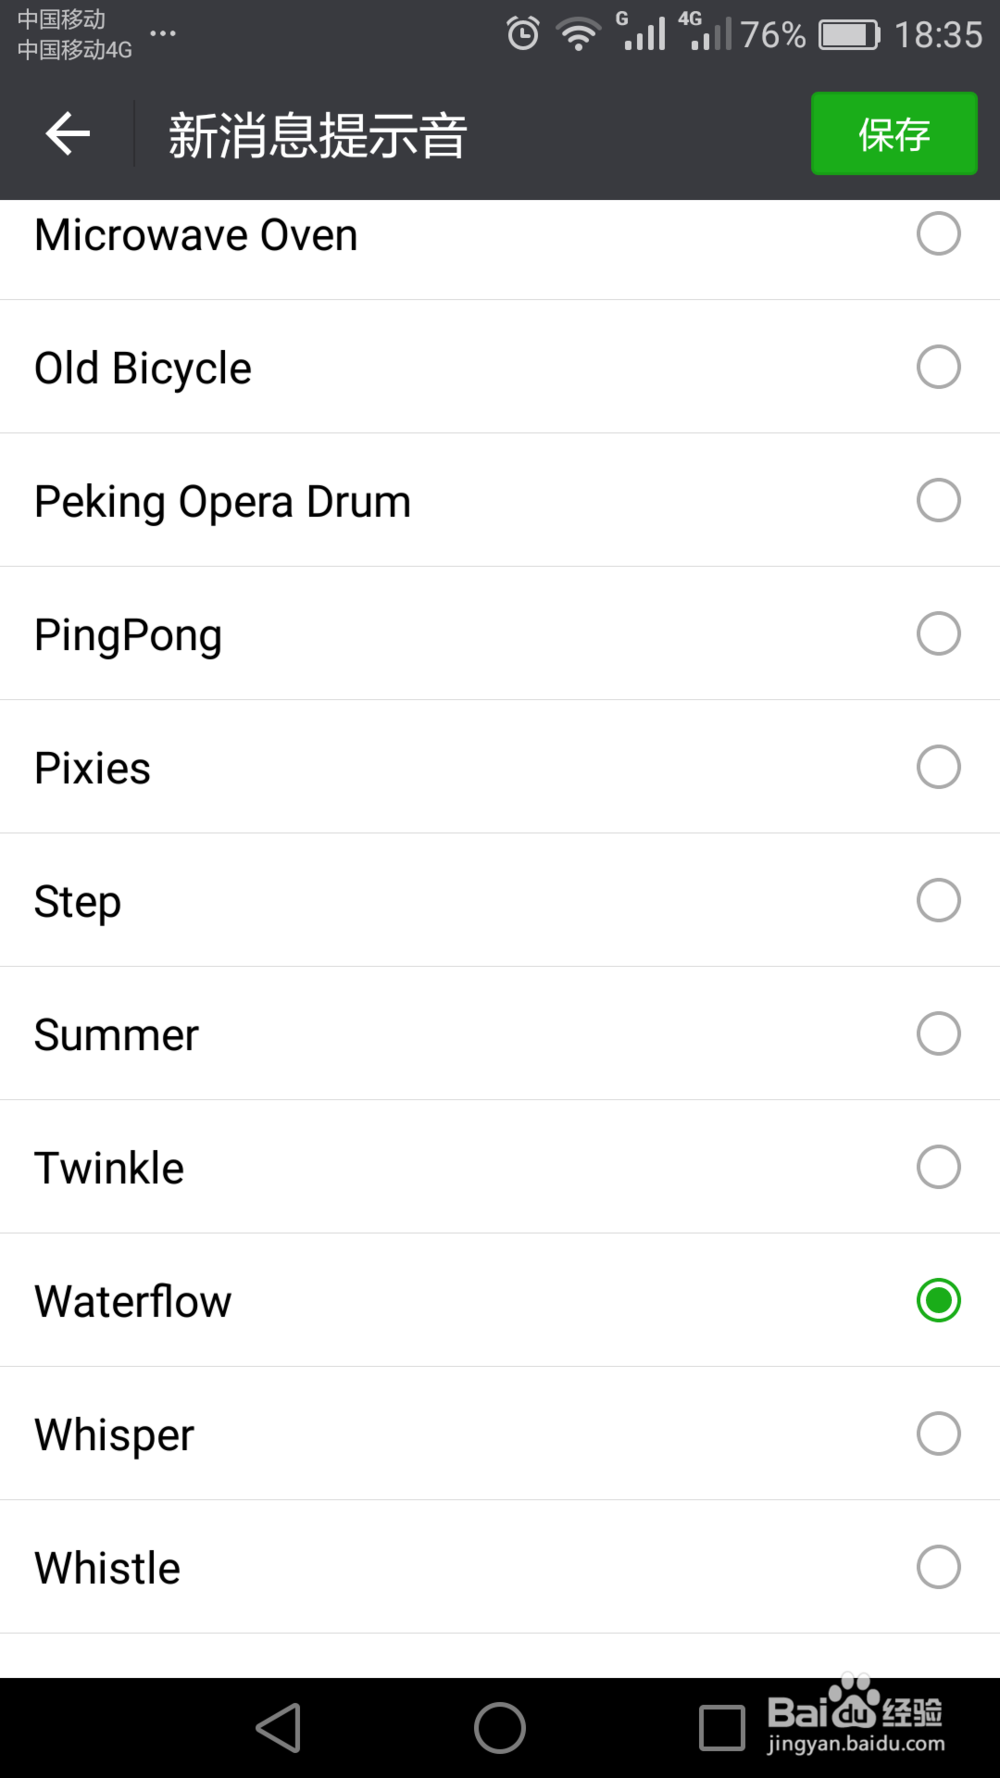Tap the Wi-Fi status icon
Screen dimensions: 1000x1778
(x=578, y=35)
